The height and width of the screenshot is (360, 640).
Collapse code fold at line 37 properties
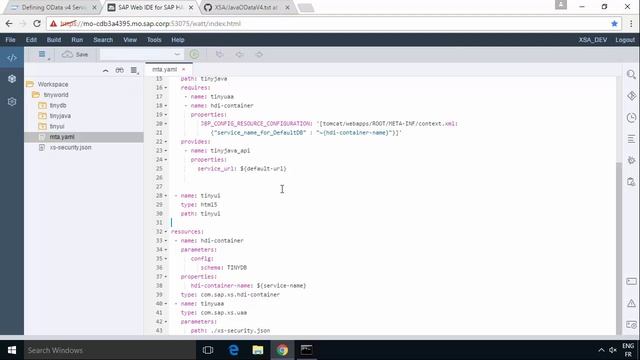pos(166,277)
